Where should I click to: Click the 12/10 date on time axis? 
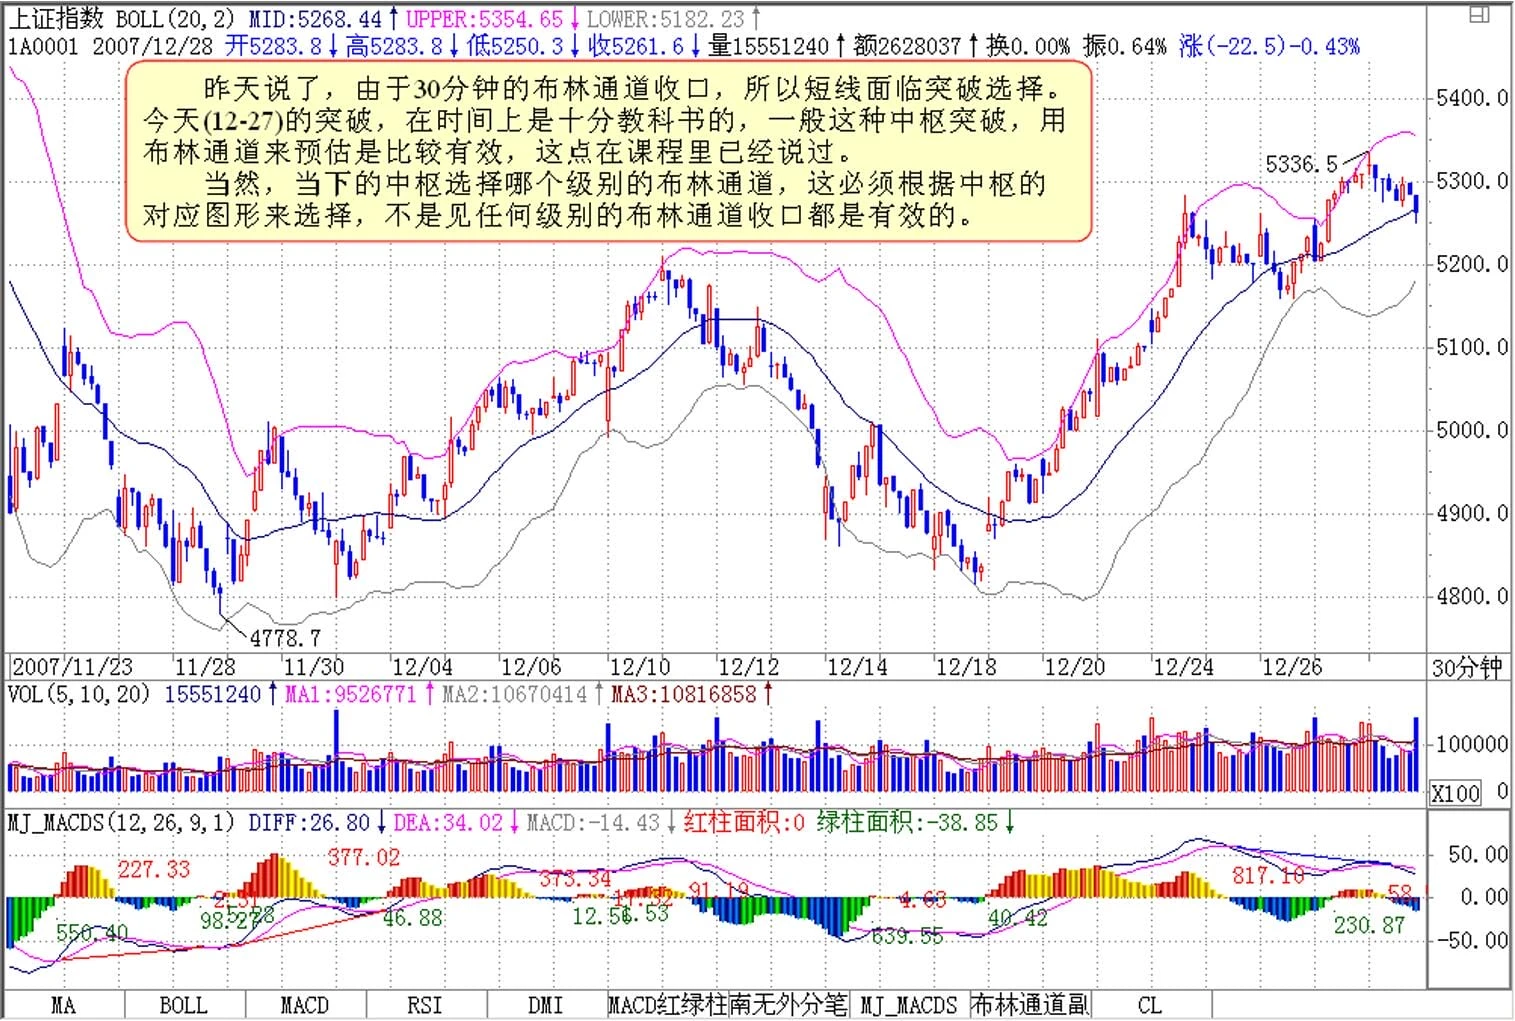(638, 667)
